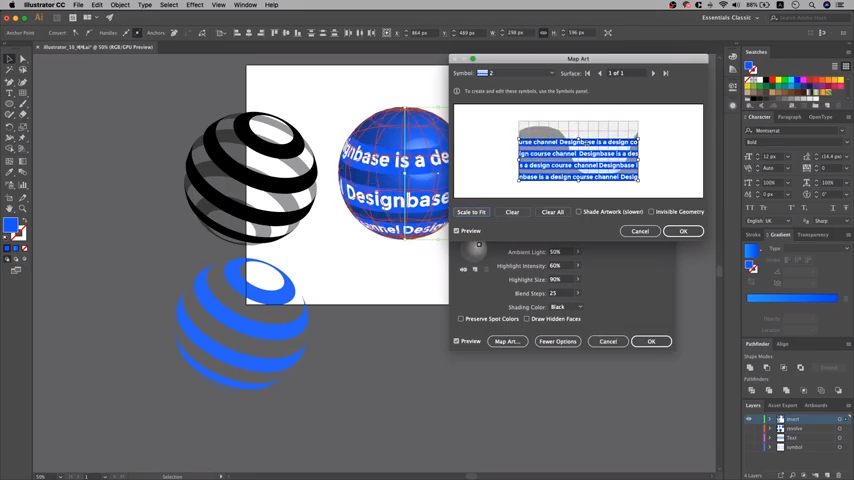
Task: Click the Map Art... button
Action: 508,342
